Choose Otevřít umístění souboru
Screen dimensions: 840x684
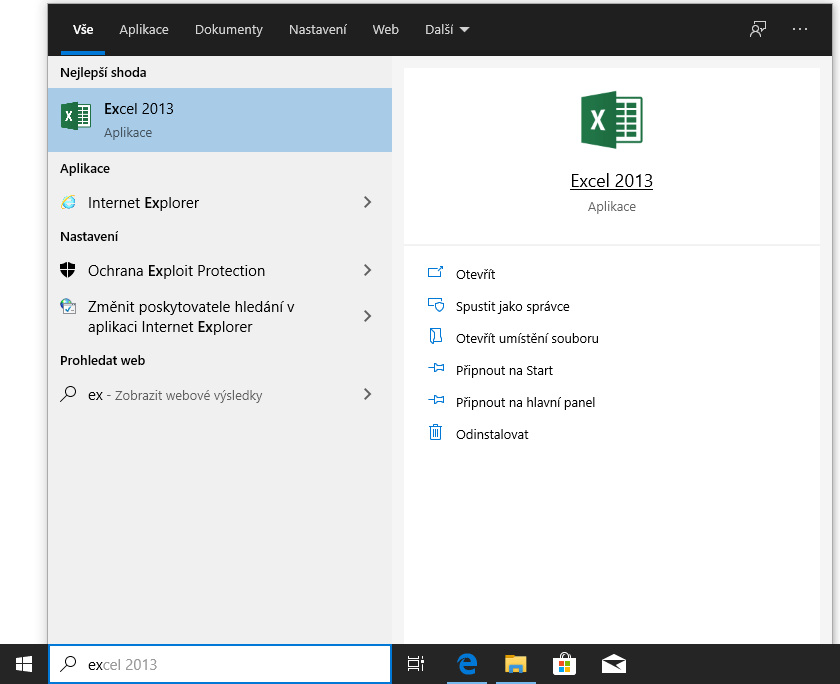pyautogui.click(x=527, y=338)
